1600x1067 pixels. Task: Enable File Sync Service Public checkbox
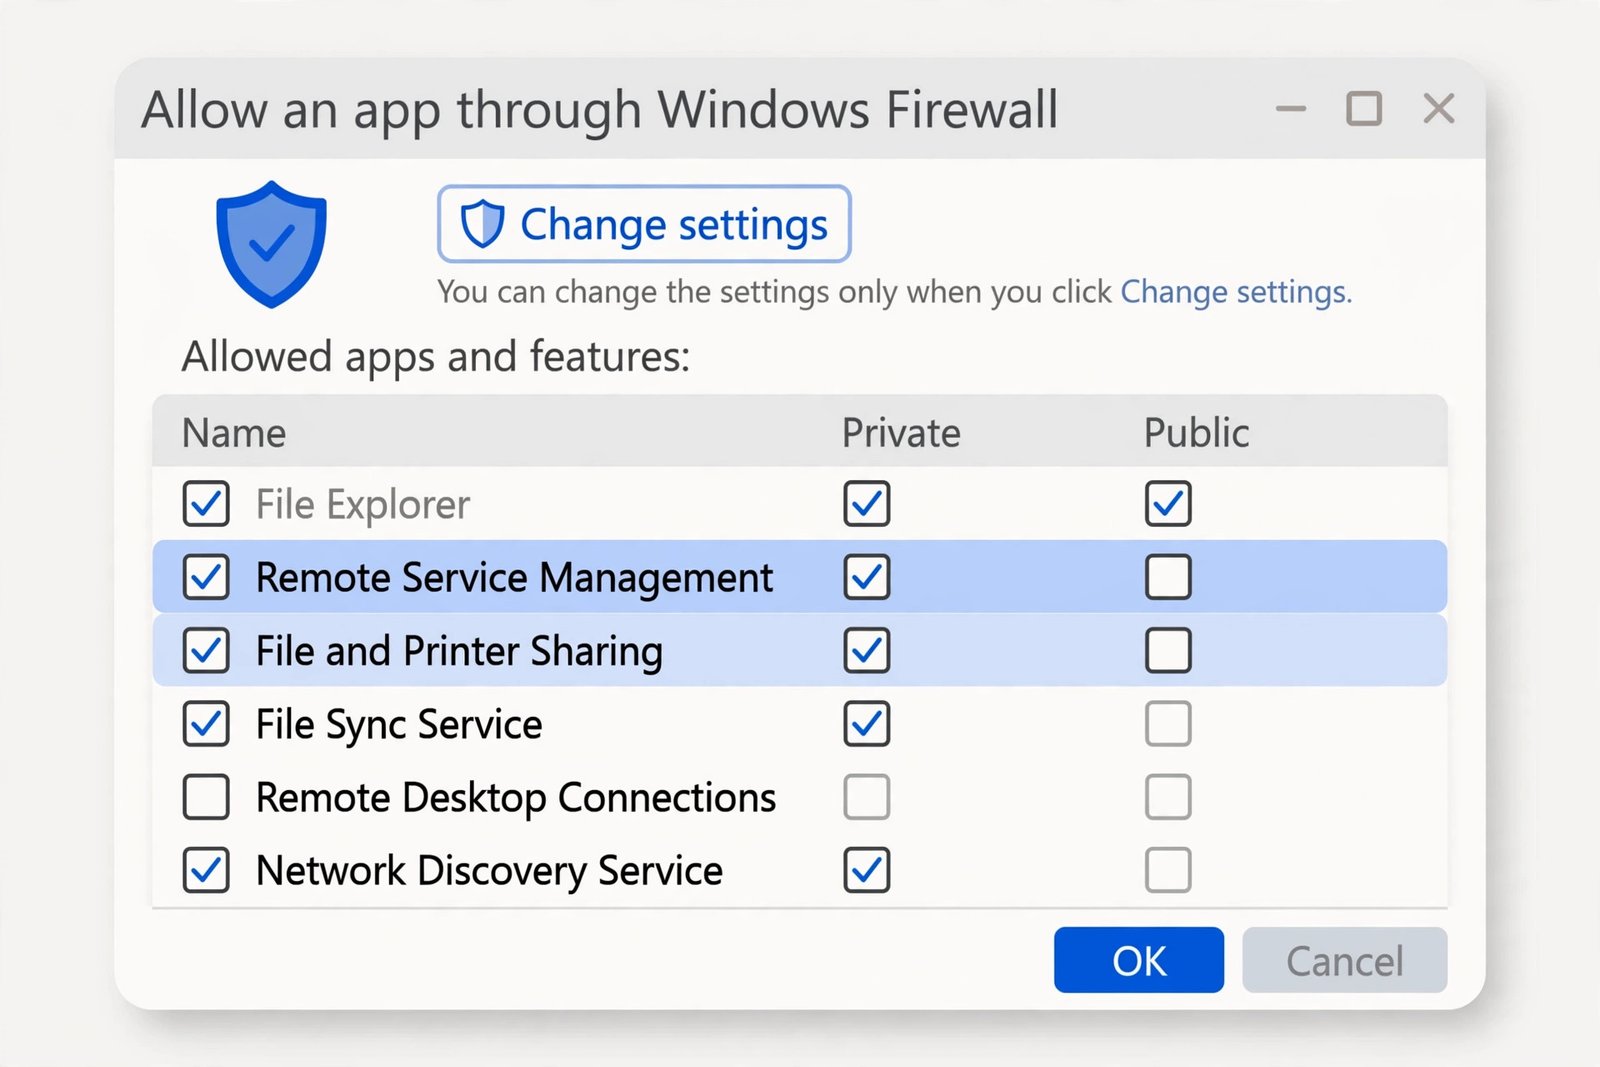(x=1168, y=724)
